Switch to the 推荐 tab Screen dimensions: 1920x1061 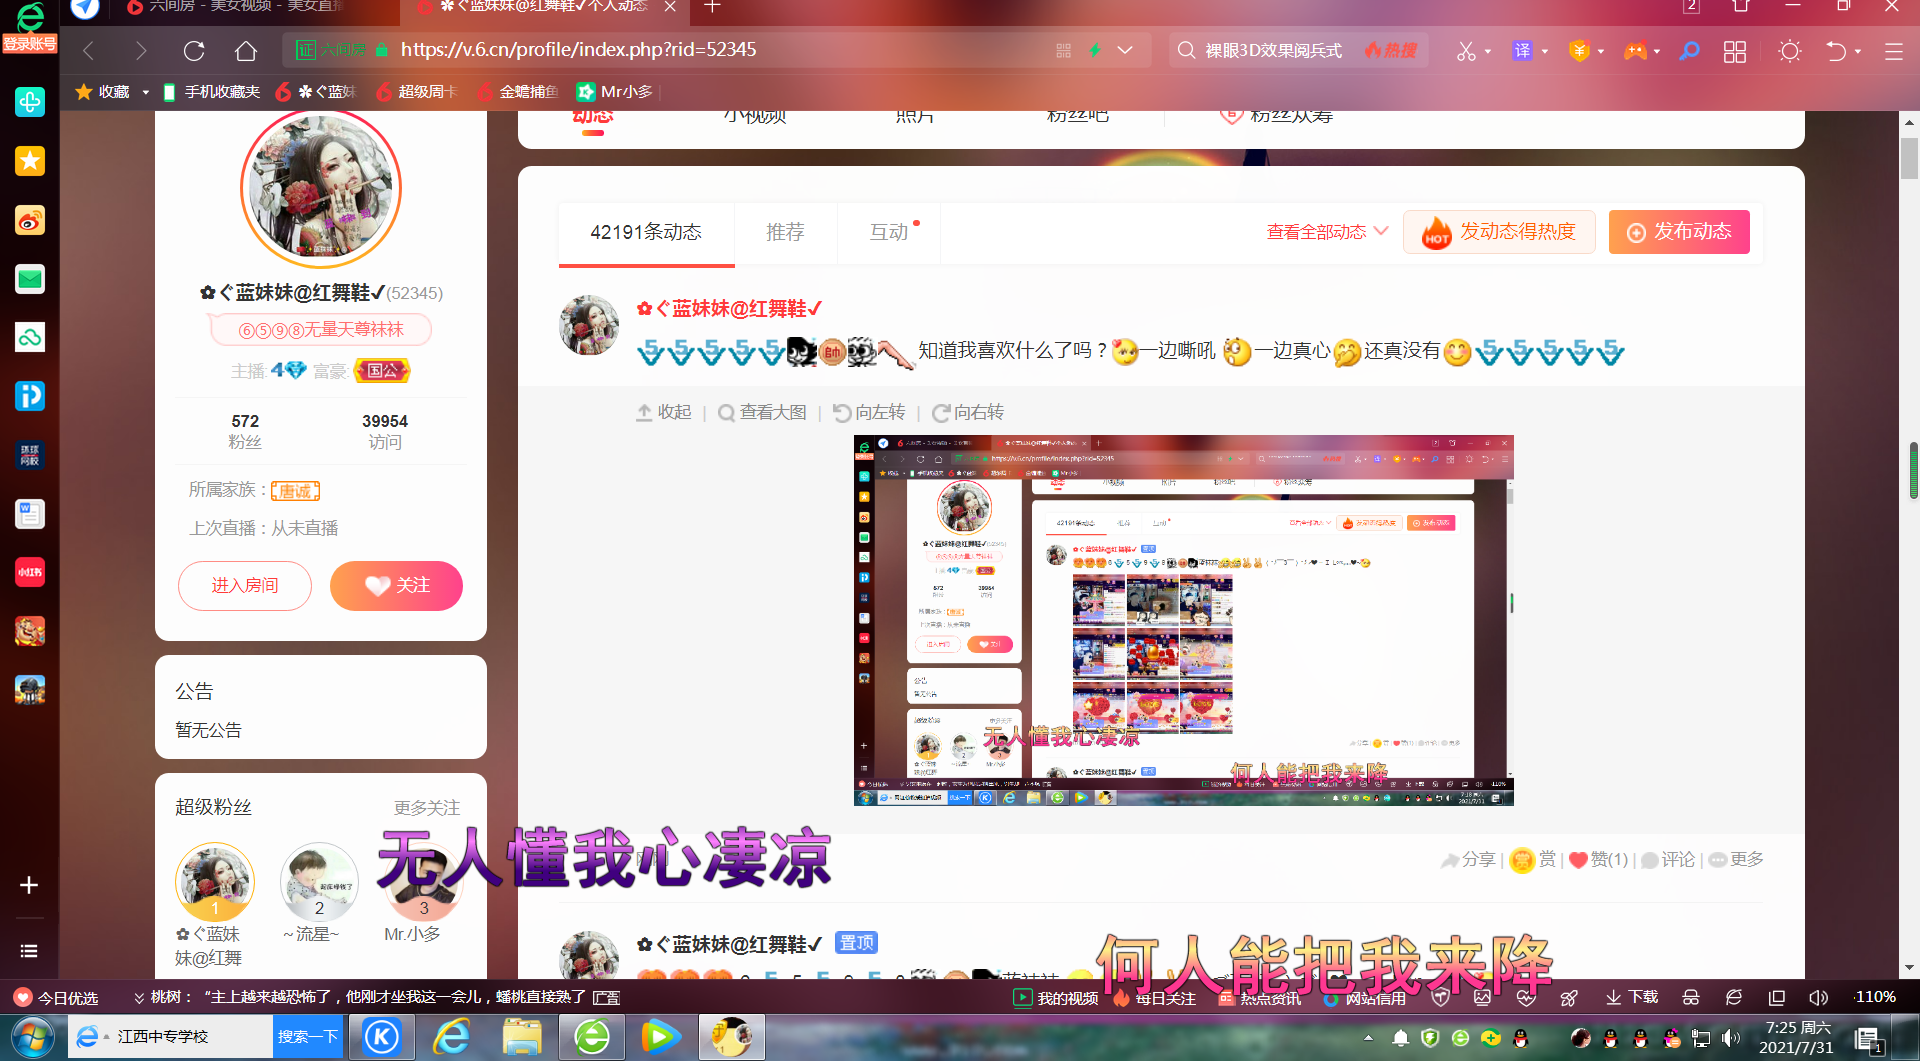point(785,232)
